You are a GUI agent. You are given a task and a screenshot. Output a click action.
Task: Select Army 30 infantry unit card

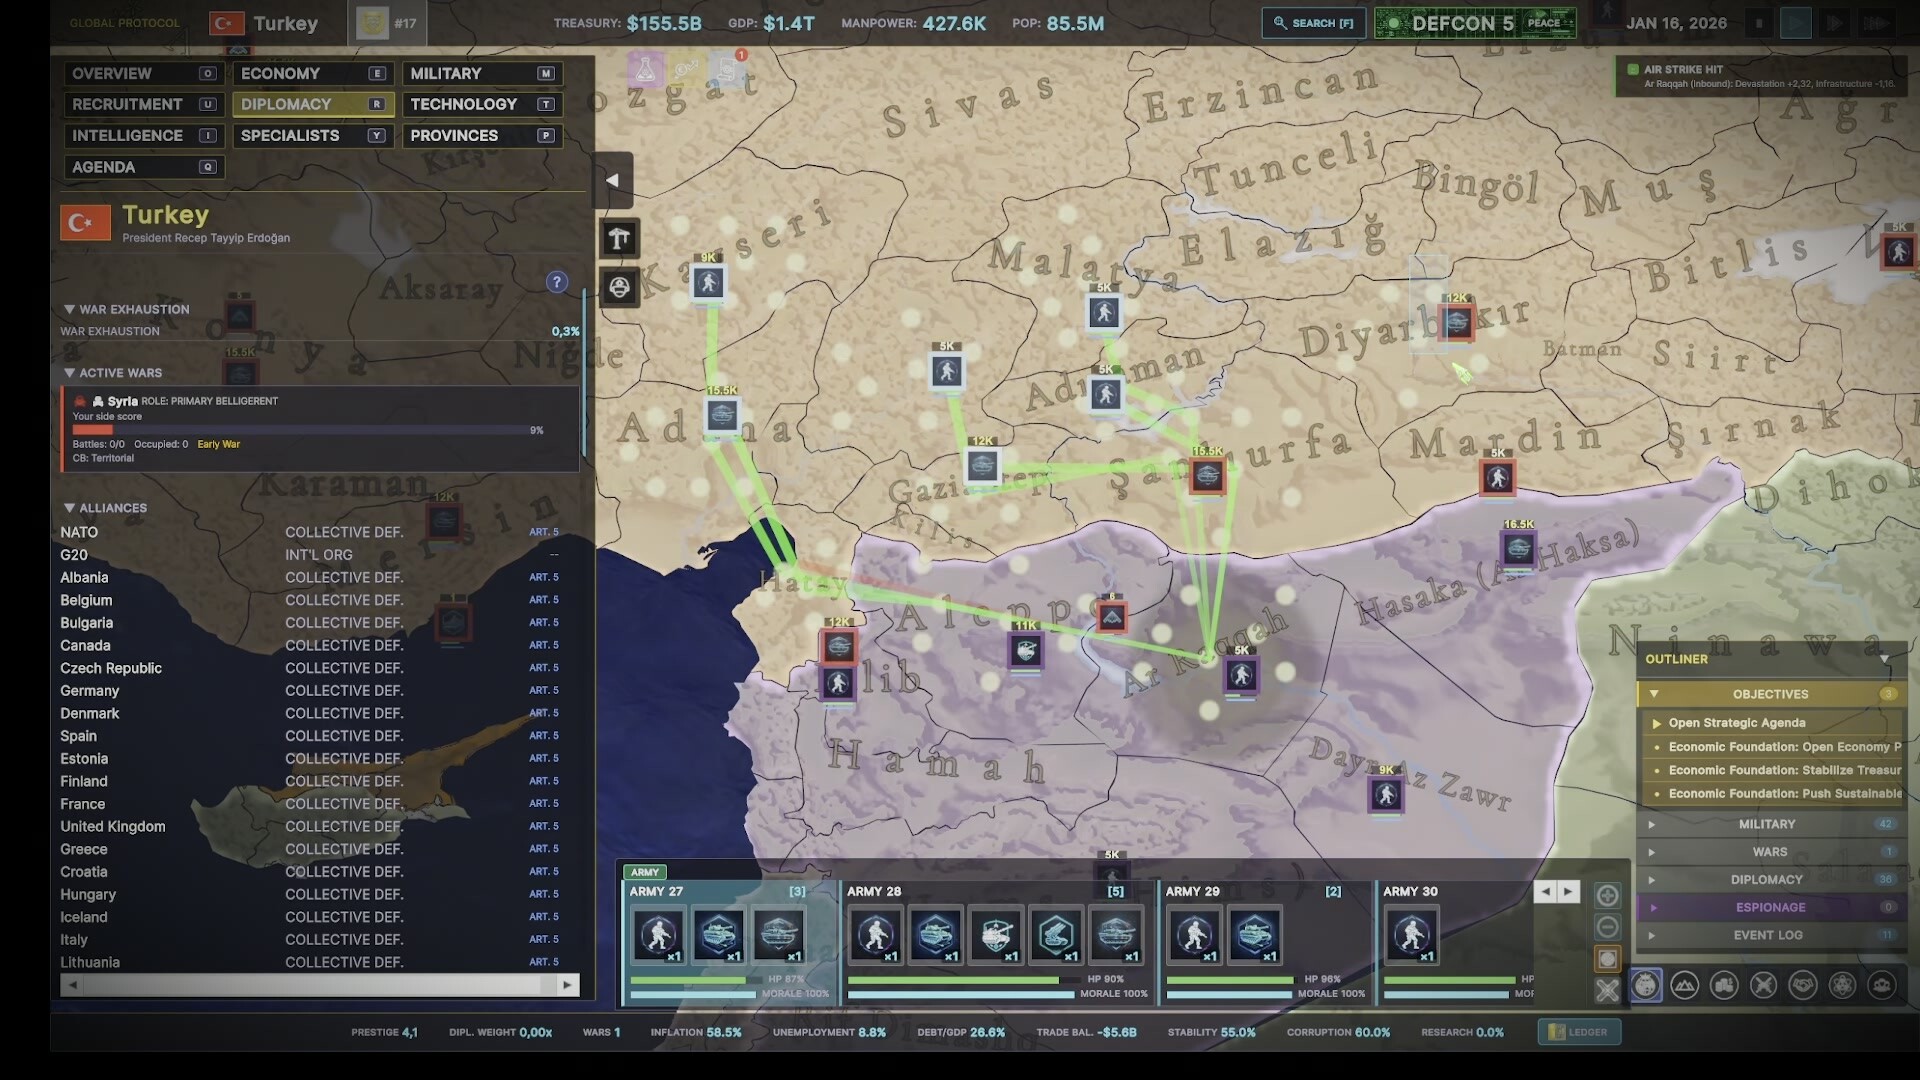click(x=1412, y=936)
